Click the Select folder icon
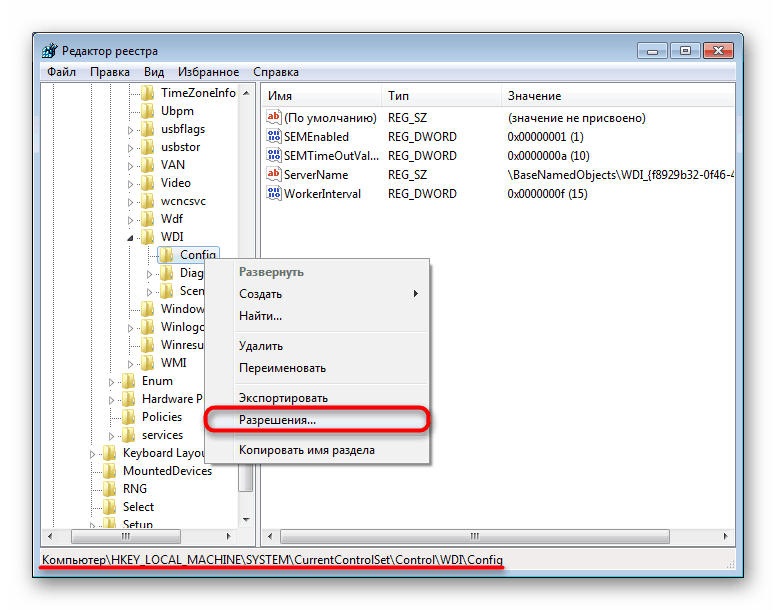This screenshot has height=610, width=776. pyautogui.click(x=109, y=507)
